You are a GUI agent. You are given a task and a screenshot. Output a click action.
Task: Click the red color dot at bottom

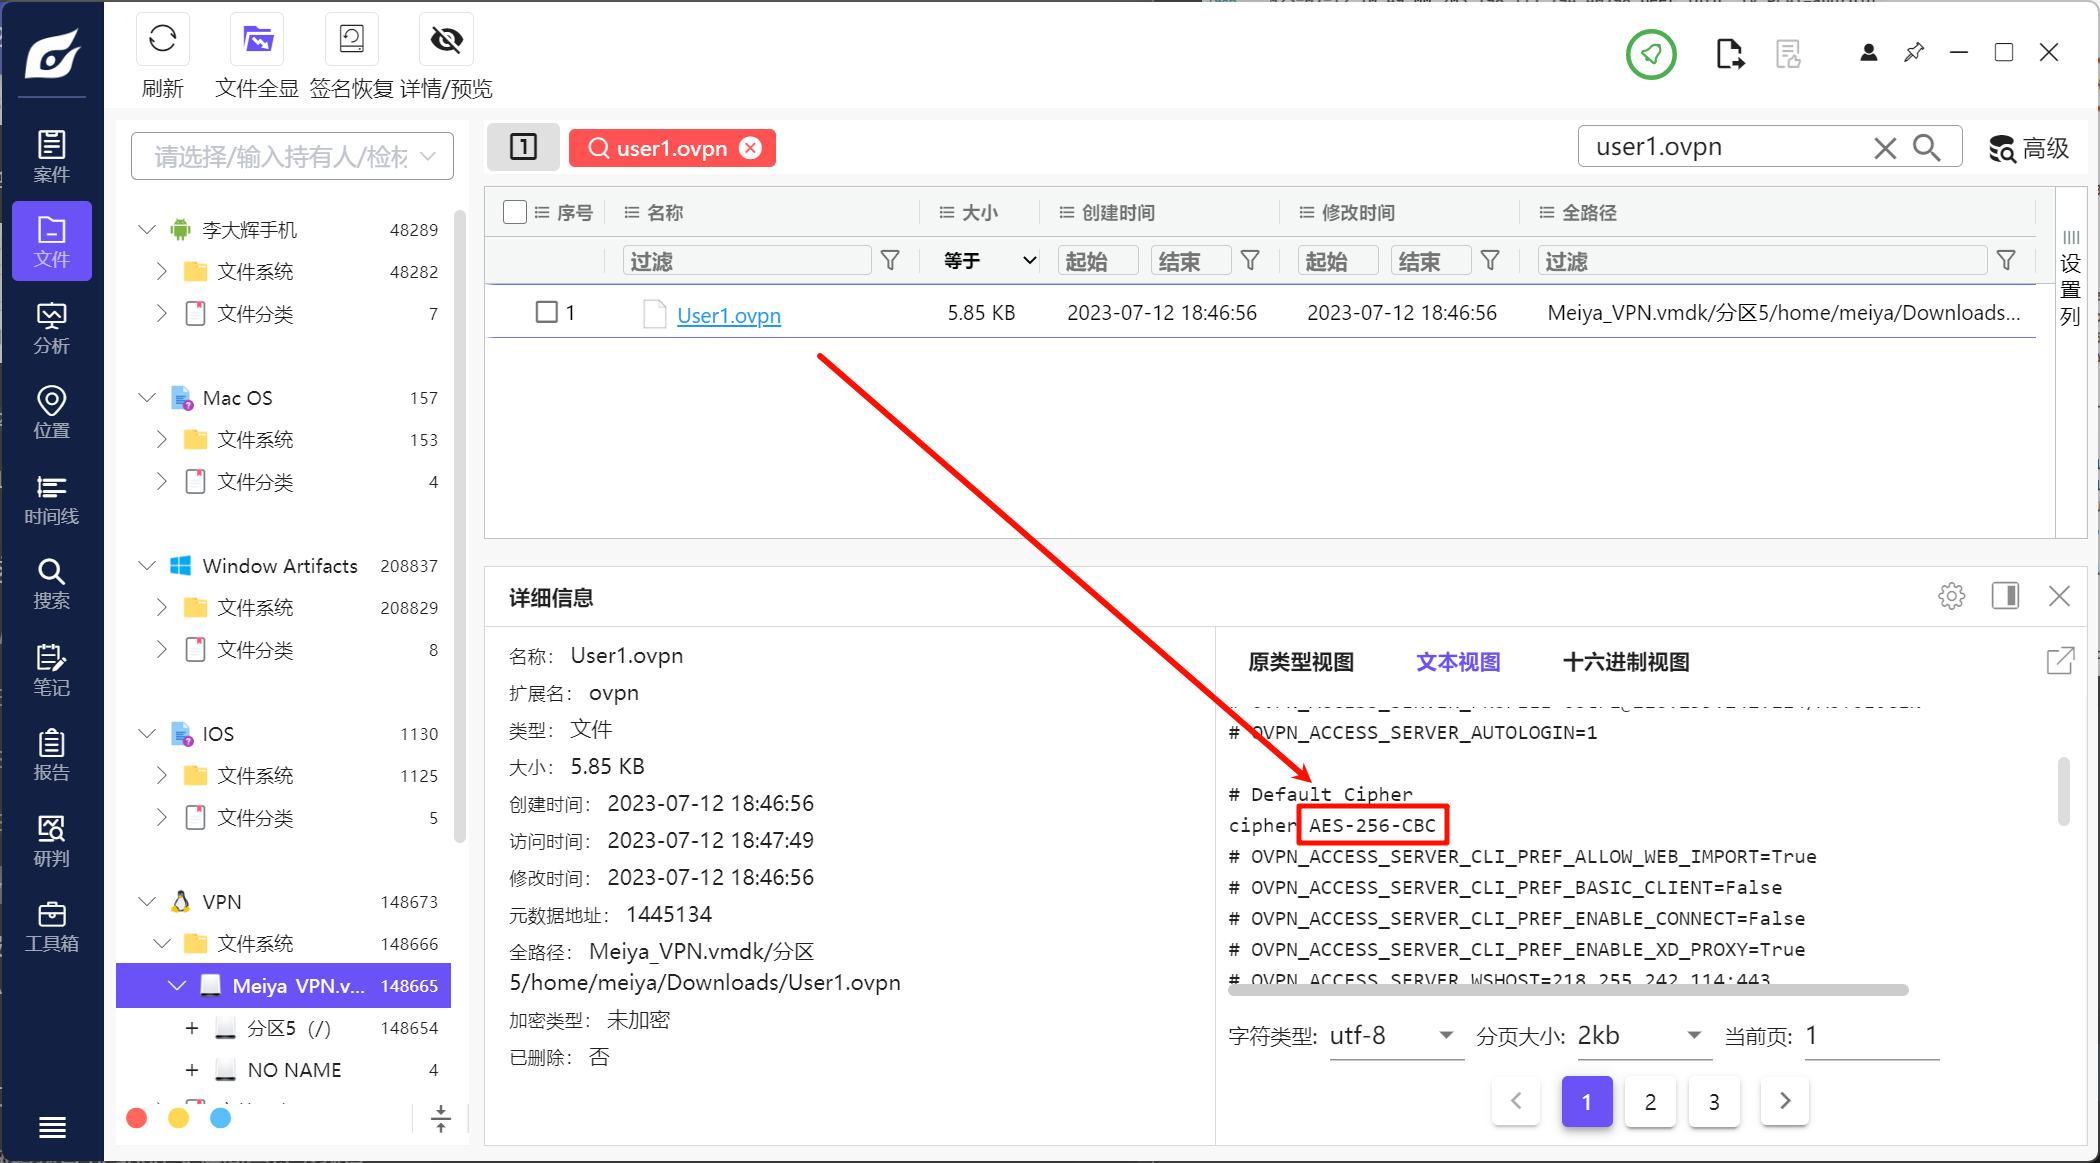(x=137, y=1118)
